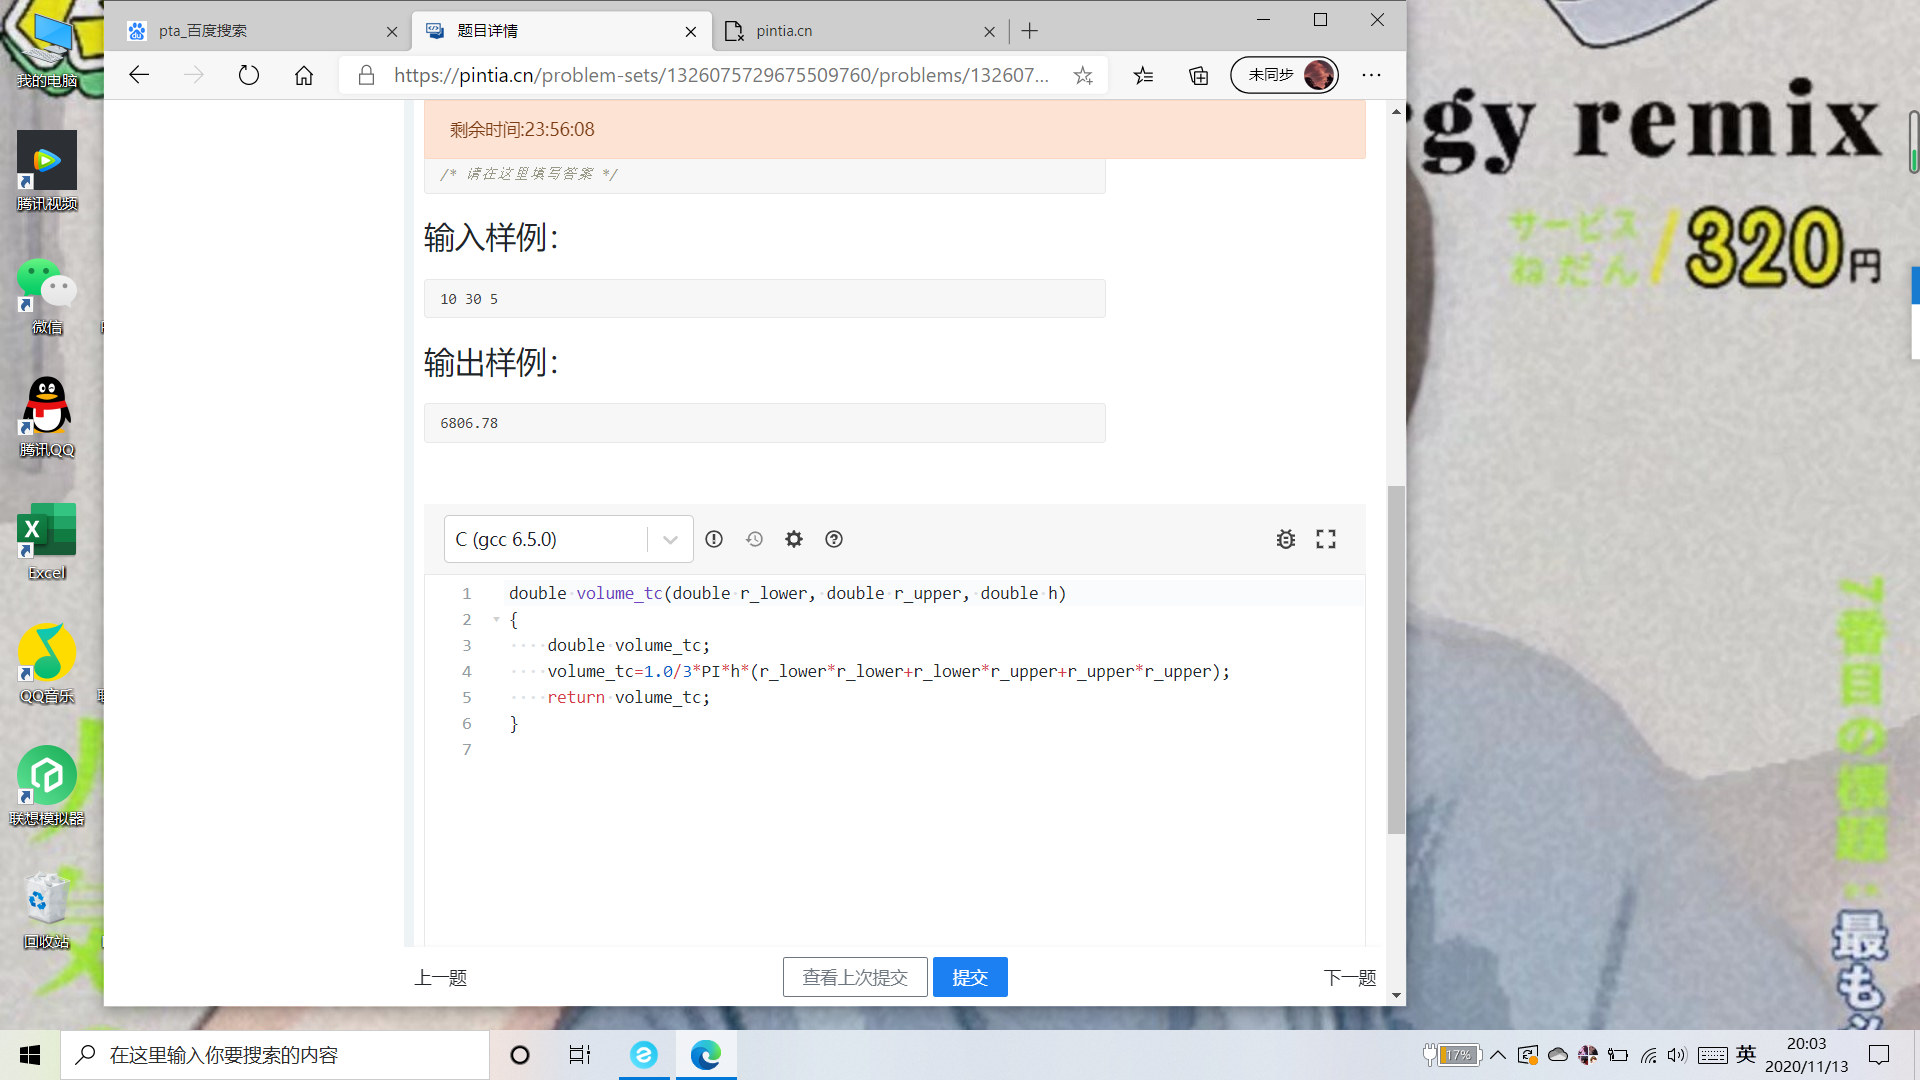This screenshot has height=1080, width=1920.
Task: Refresh the current page
Action: coord(249,75)
